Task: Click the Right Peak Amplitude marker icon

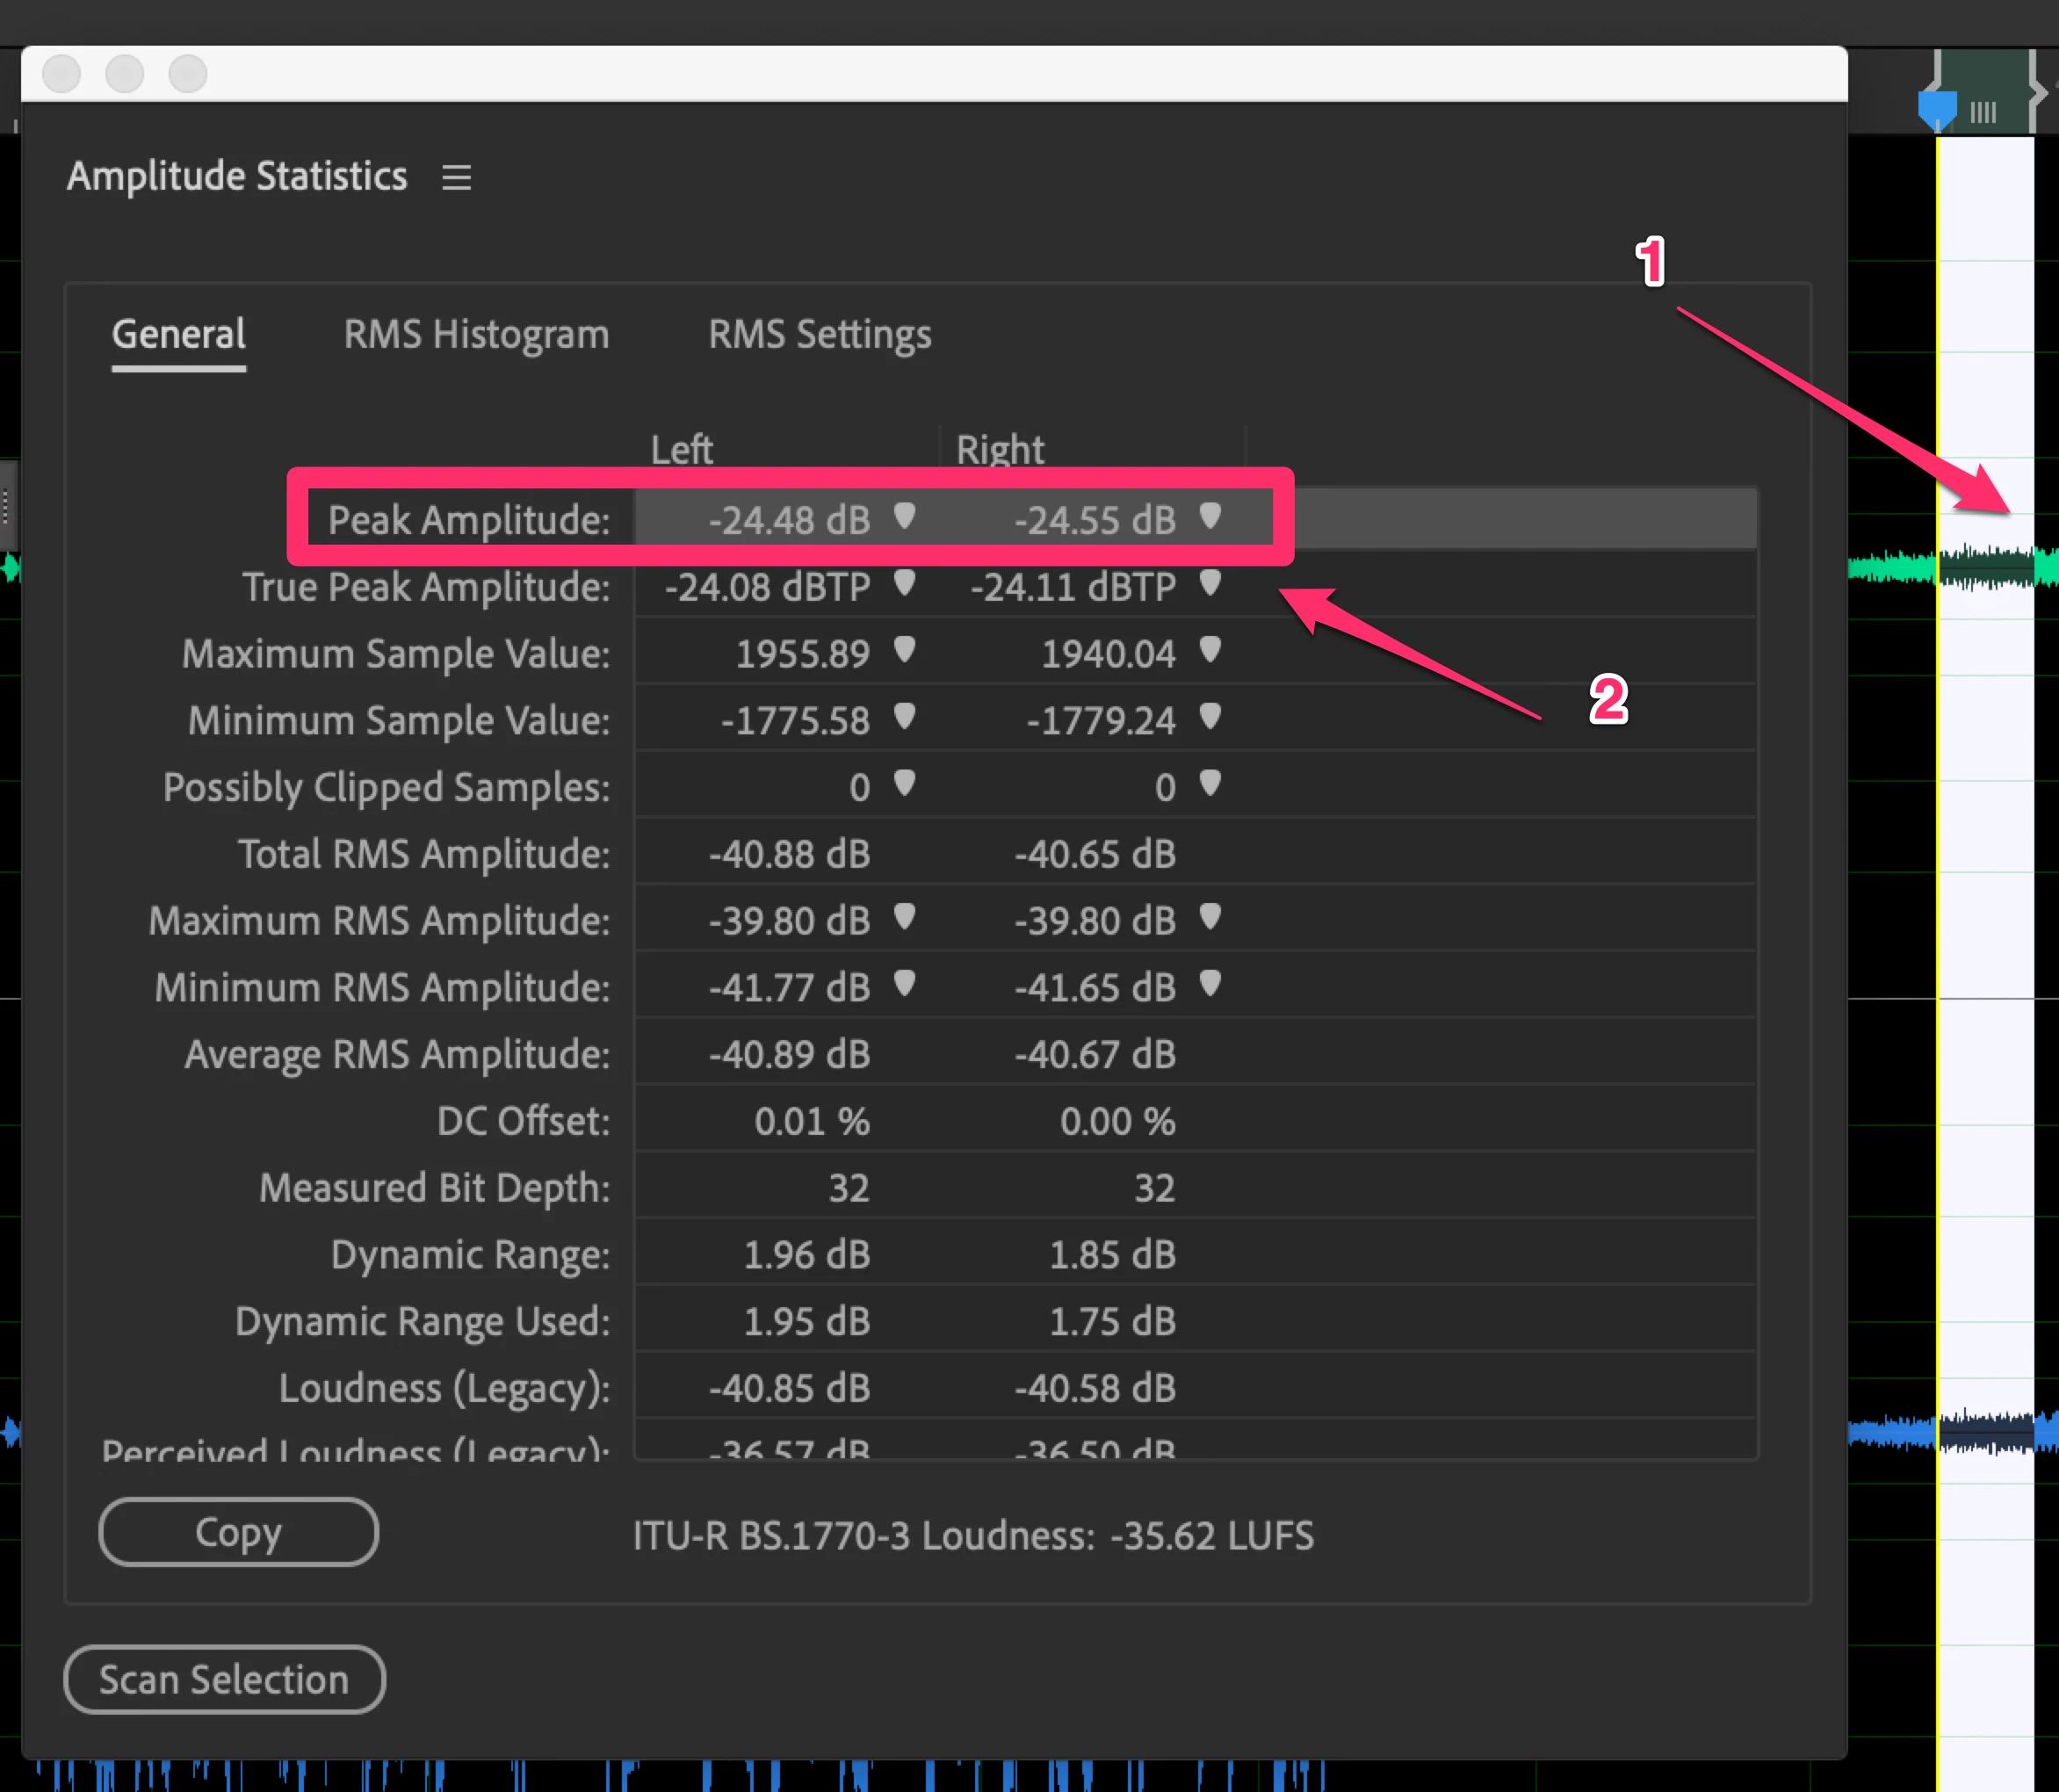Action: pos(1210,516)
